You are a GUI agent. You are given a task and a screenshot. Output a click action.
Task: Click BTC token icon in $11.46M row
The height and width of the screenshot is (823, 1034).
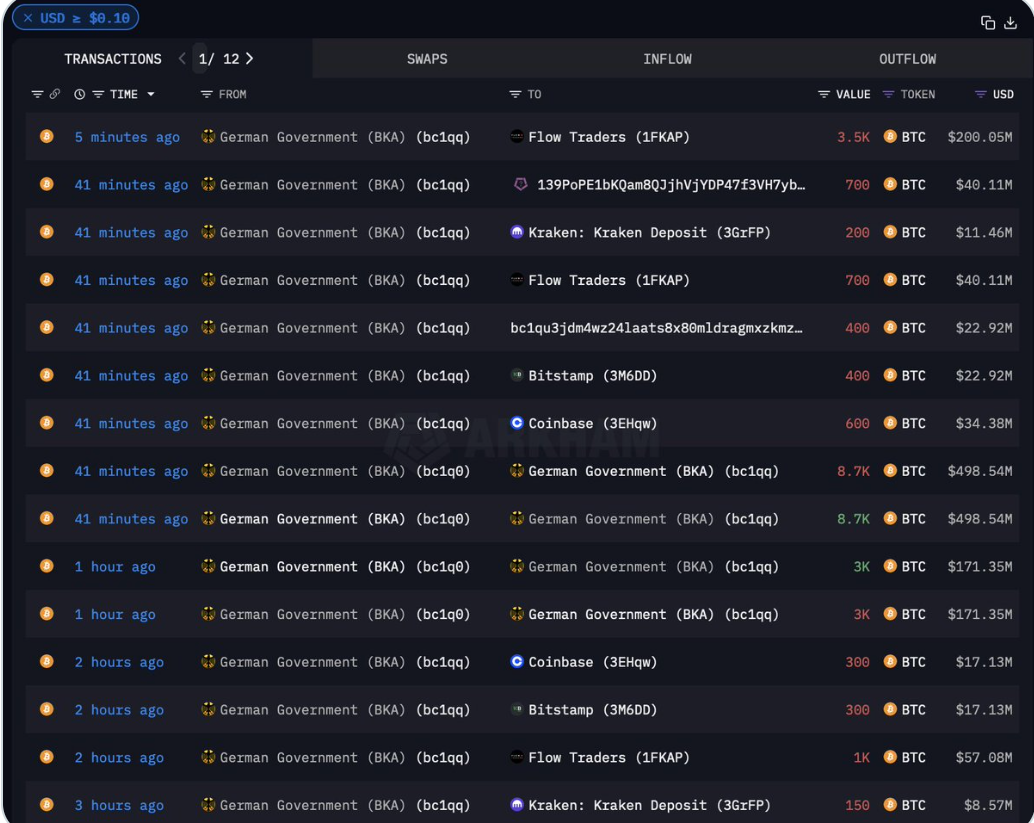point(890,231)
